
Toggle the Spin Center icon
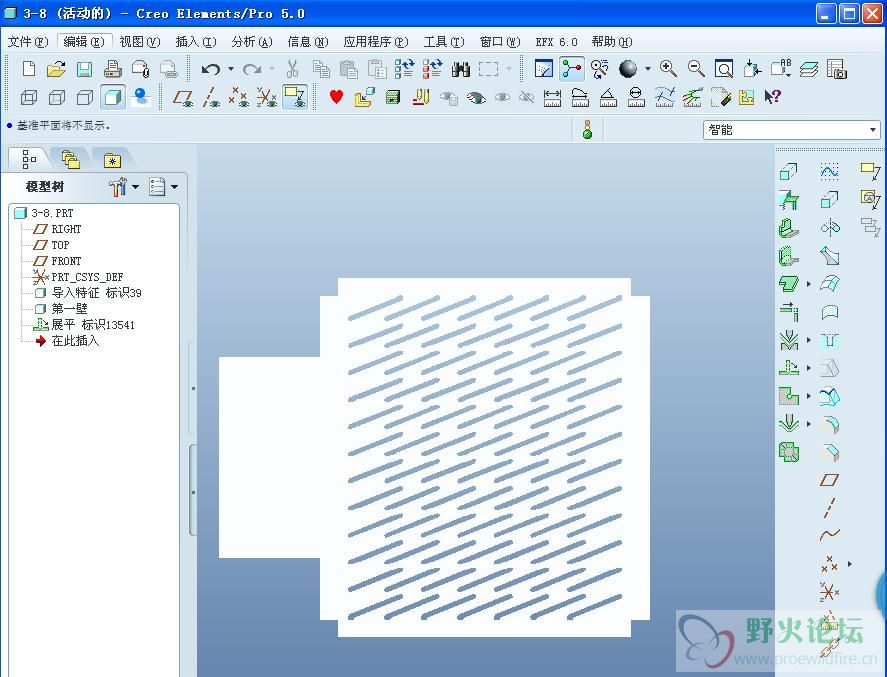[x=571, y=69]
